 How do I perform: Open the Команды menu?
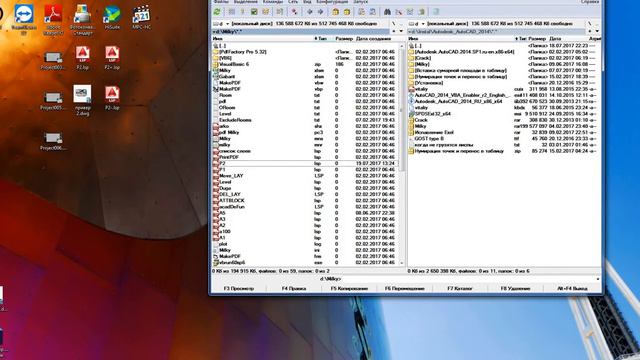(x=273, y=2)
